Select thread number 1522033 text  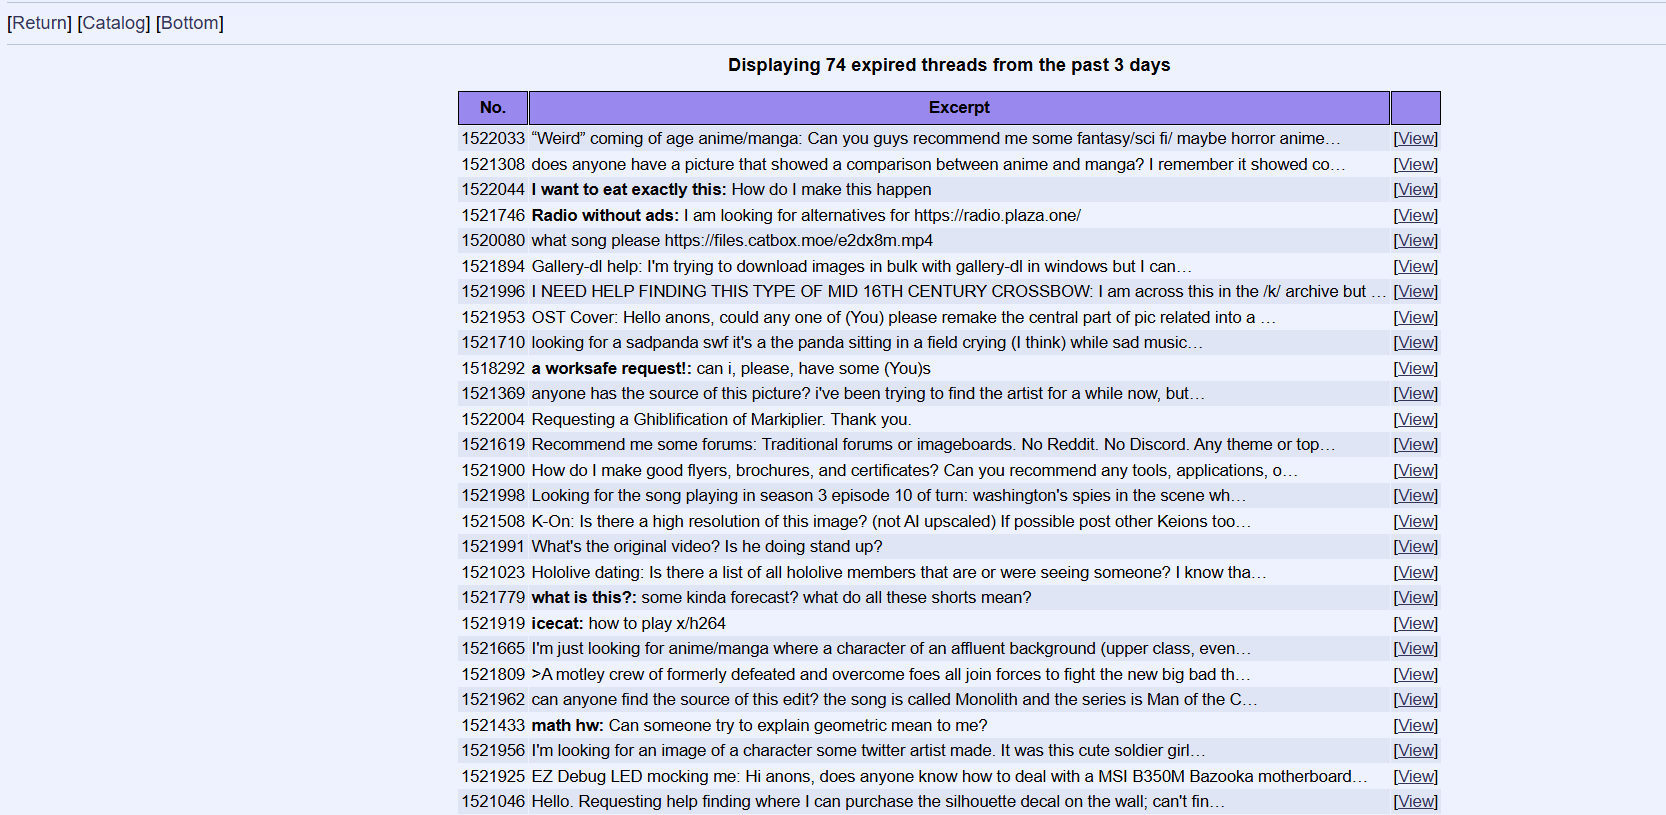click(493, 139)
